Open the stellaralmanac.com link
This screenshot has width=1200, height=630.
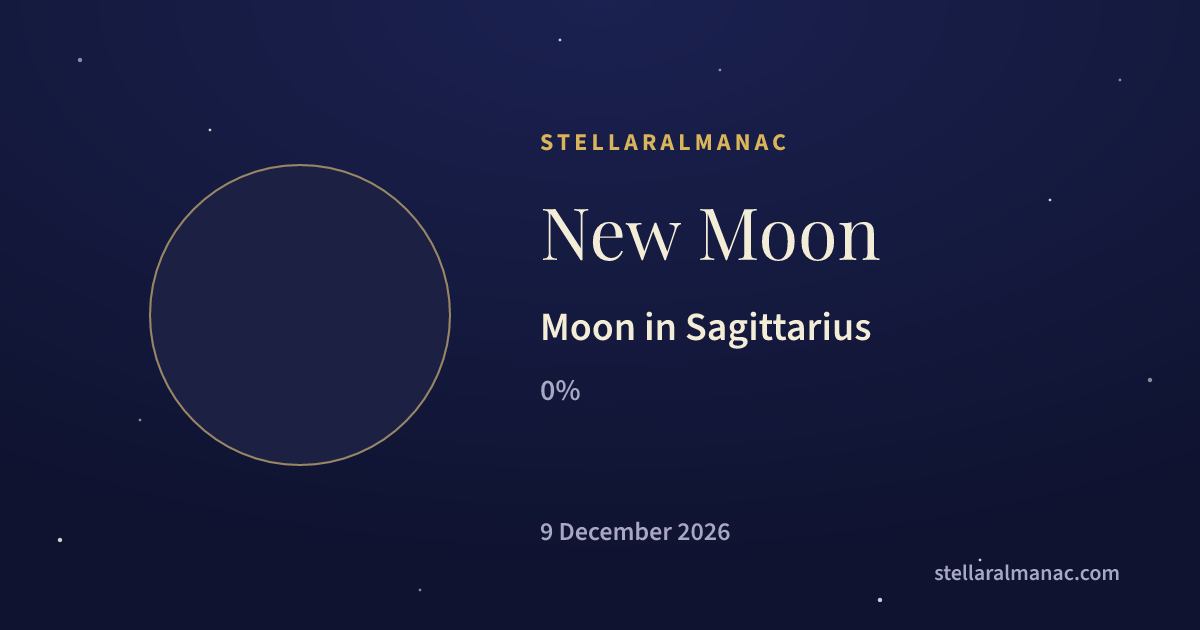1026,574
